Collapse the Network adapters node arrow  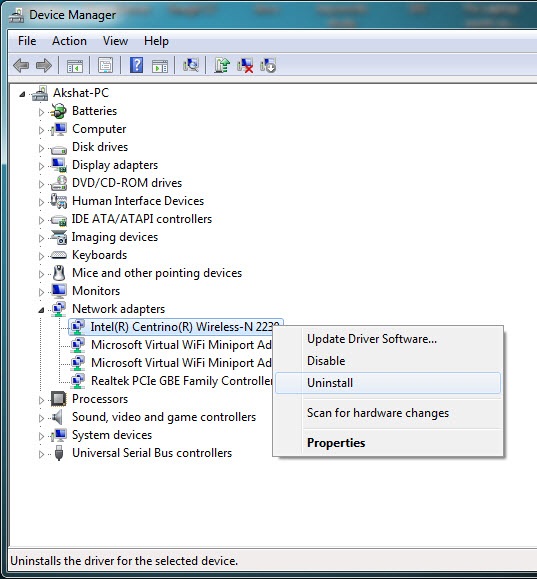[41, 310]
